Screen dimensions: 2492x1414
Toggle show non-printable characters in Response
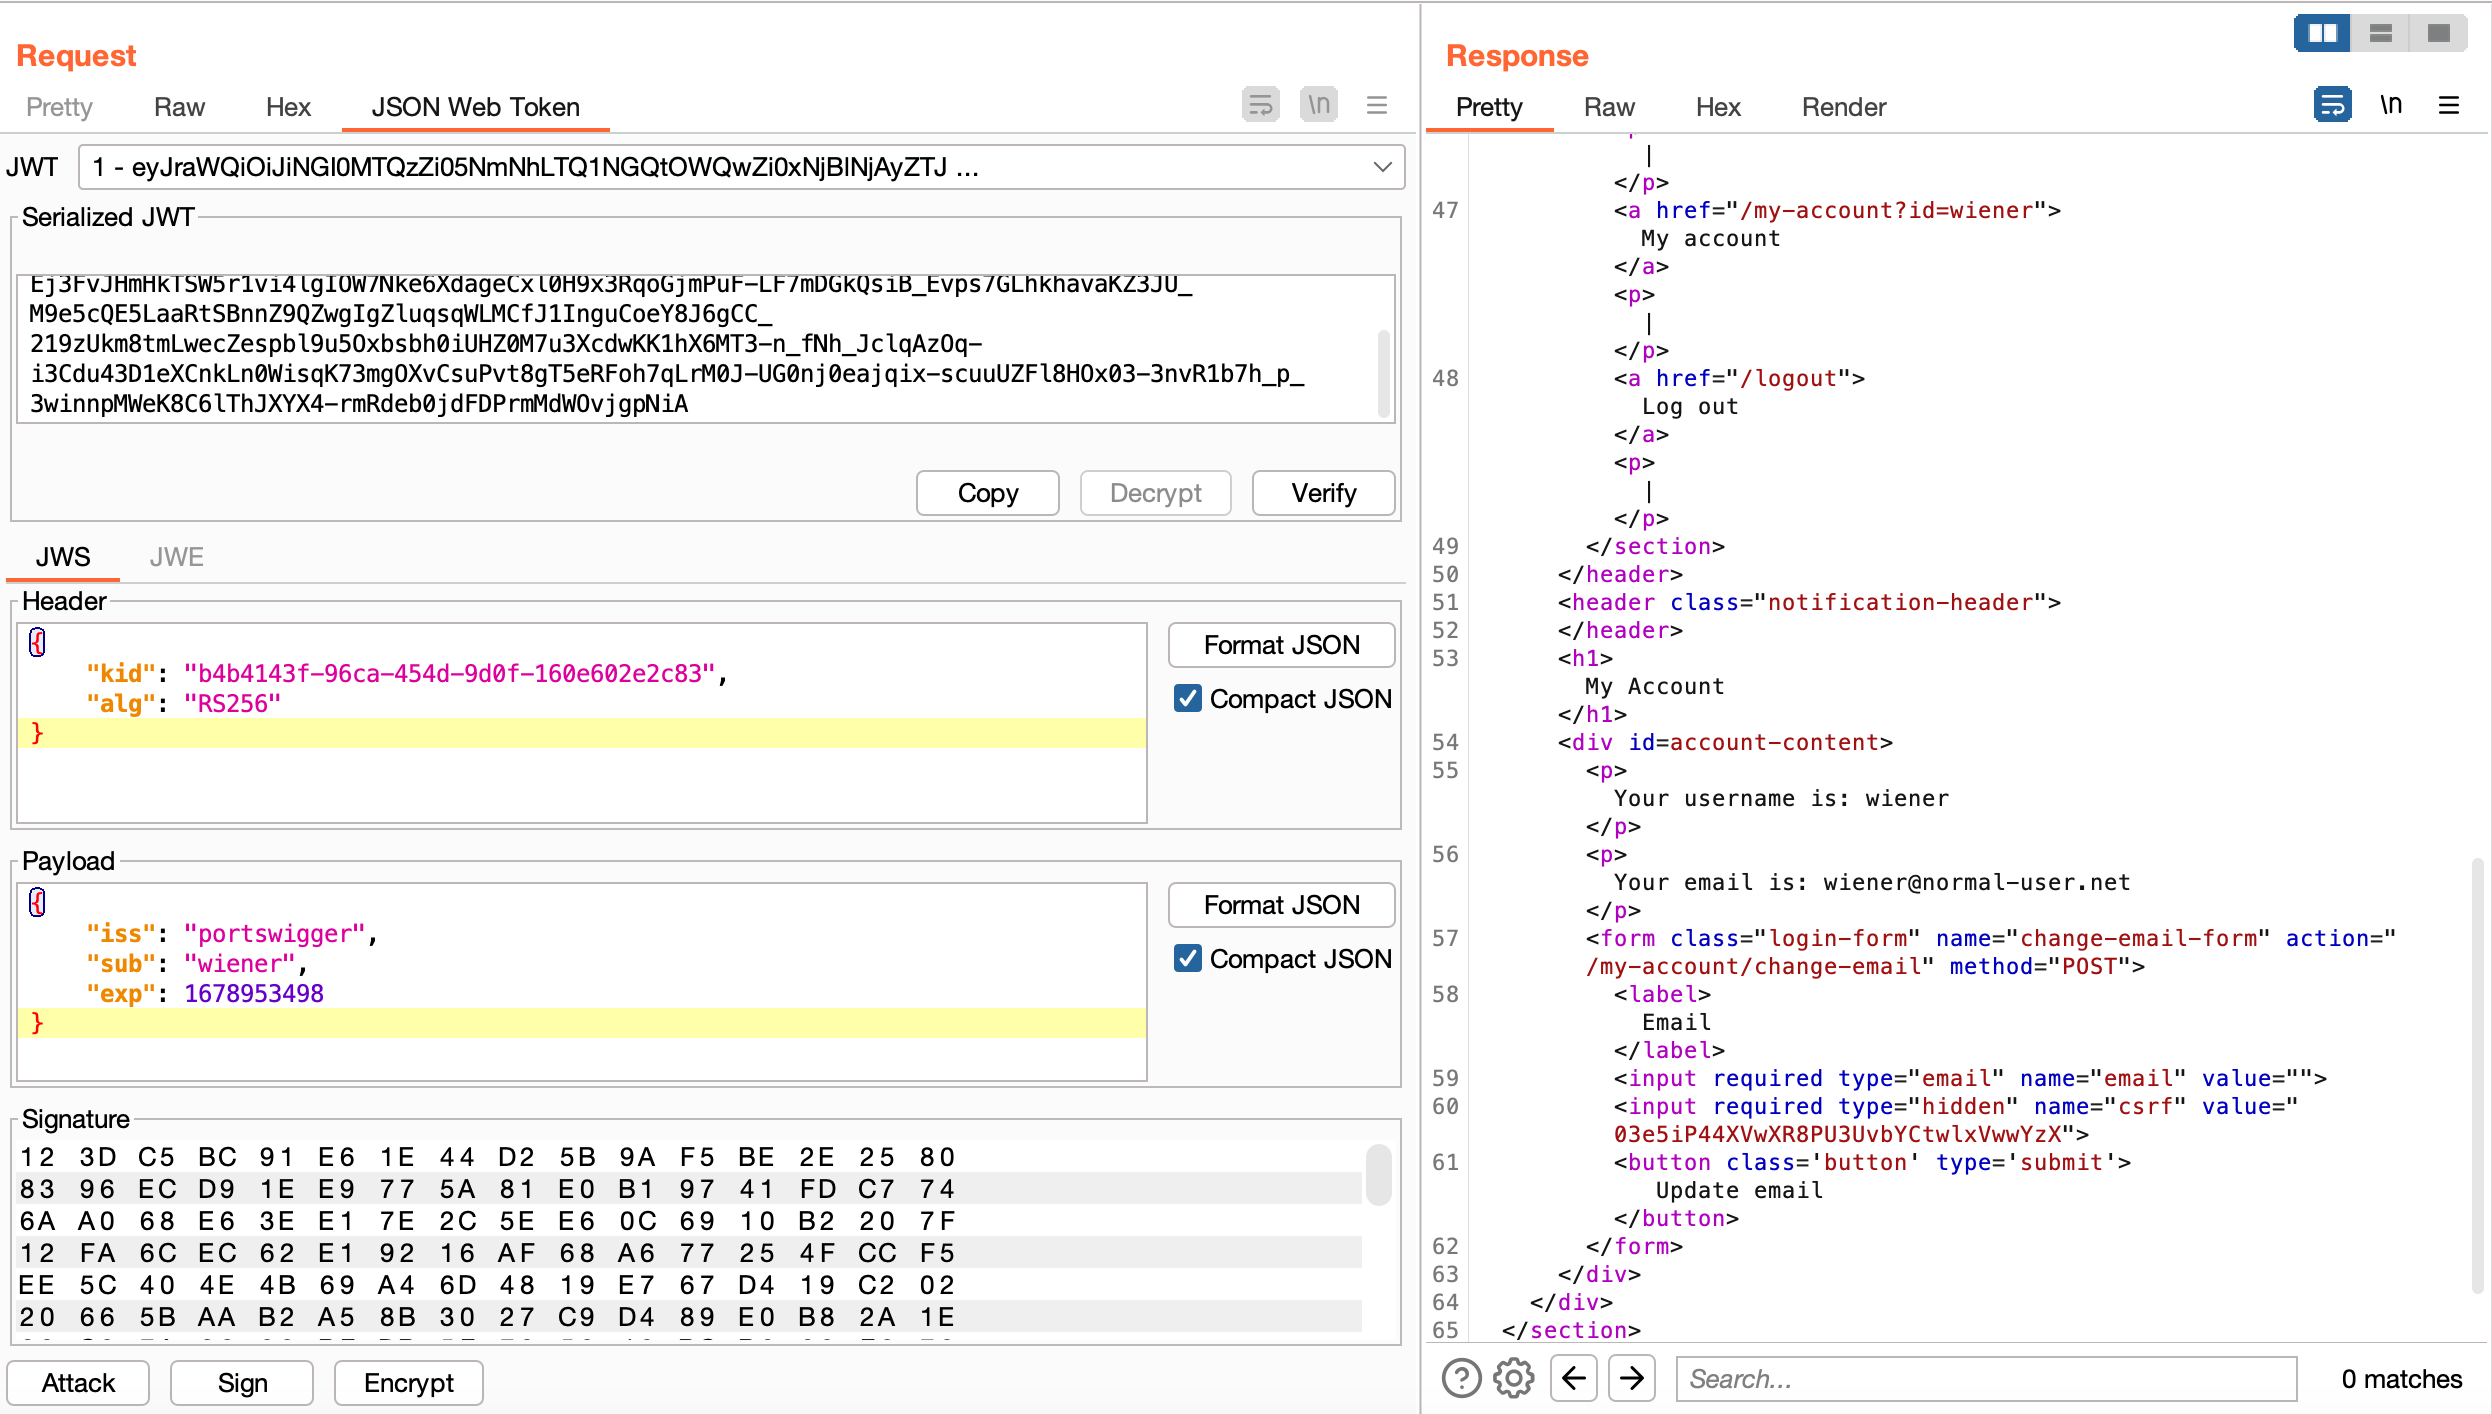pos(2391,105)
